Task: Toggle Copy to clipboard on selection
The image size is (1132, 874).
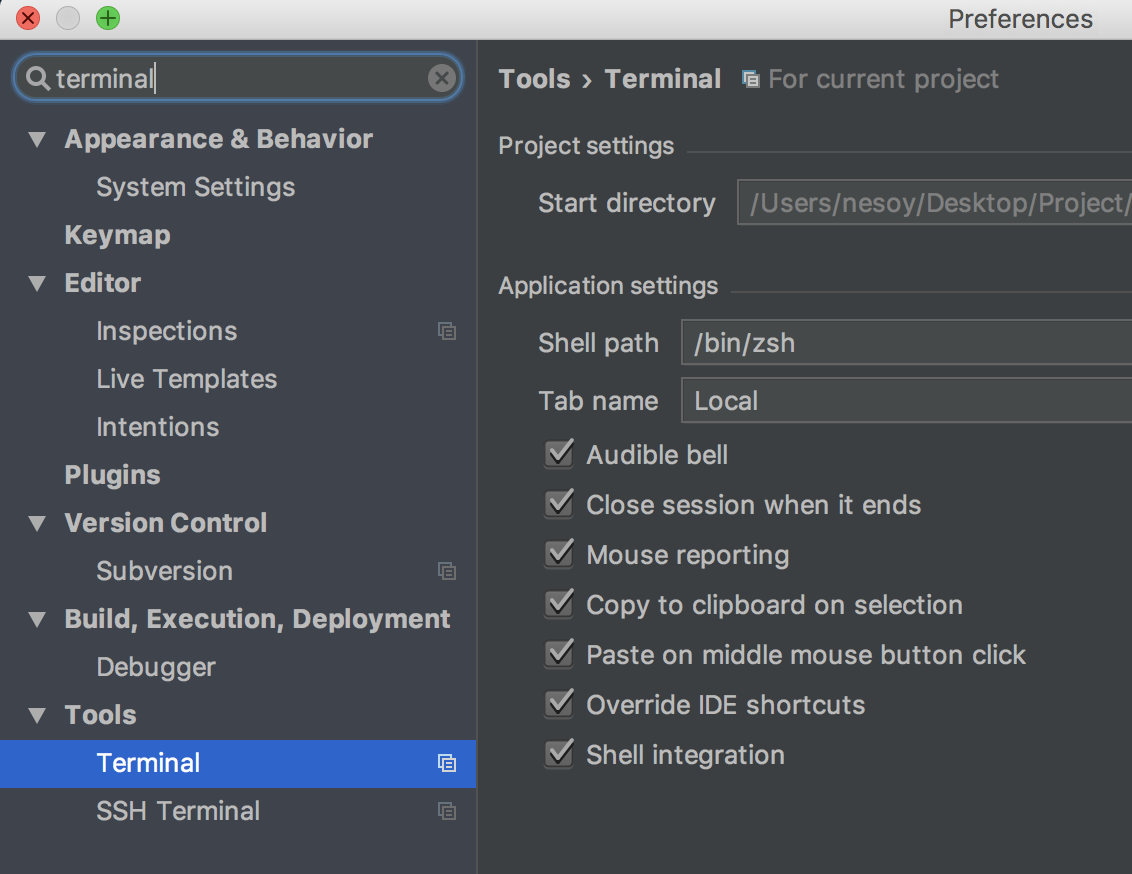Action: 559,604
